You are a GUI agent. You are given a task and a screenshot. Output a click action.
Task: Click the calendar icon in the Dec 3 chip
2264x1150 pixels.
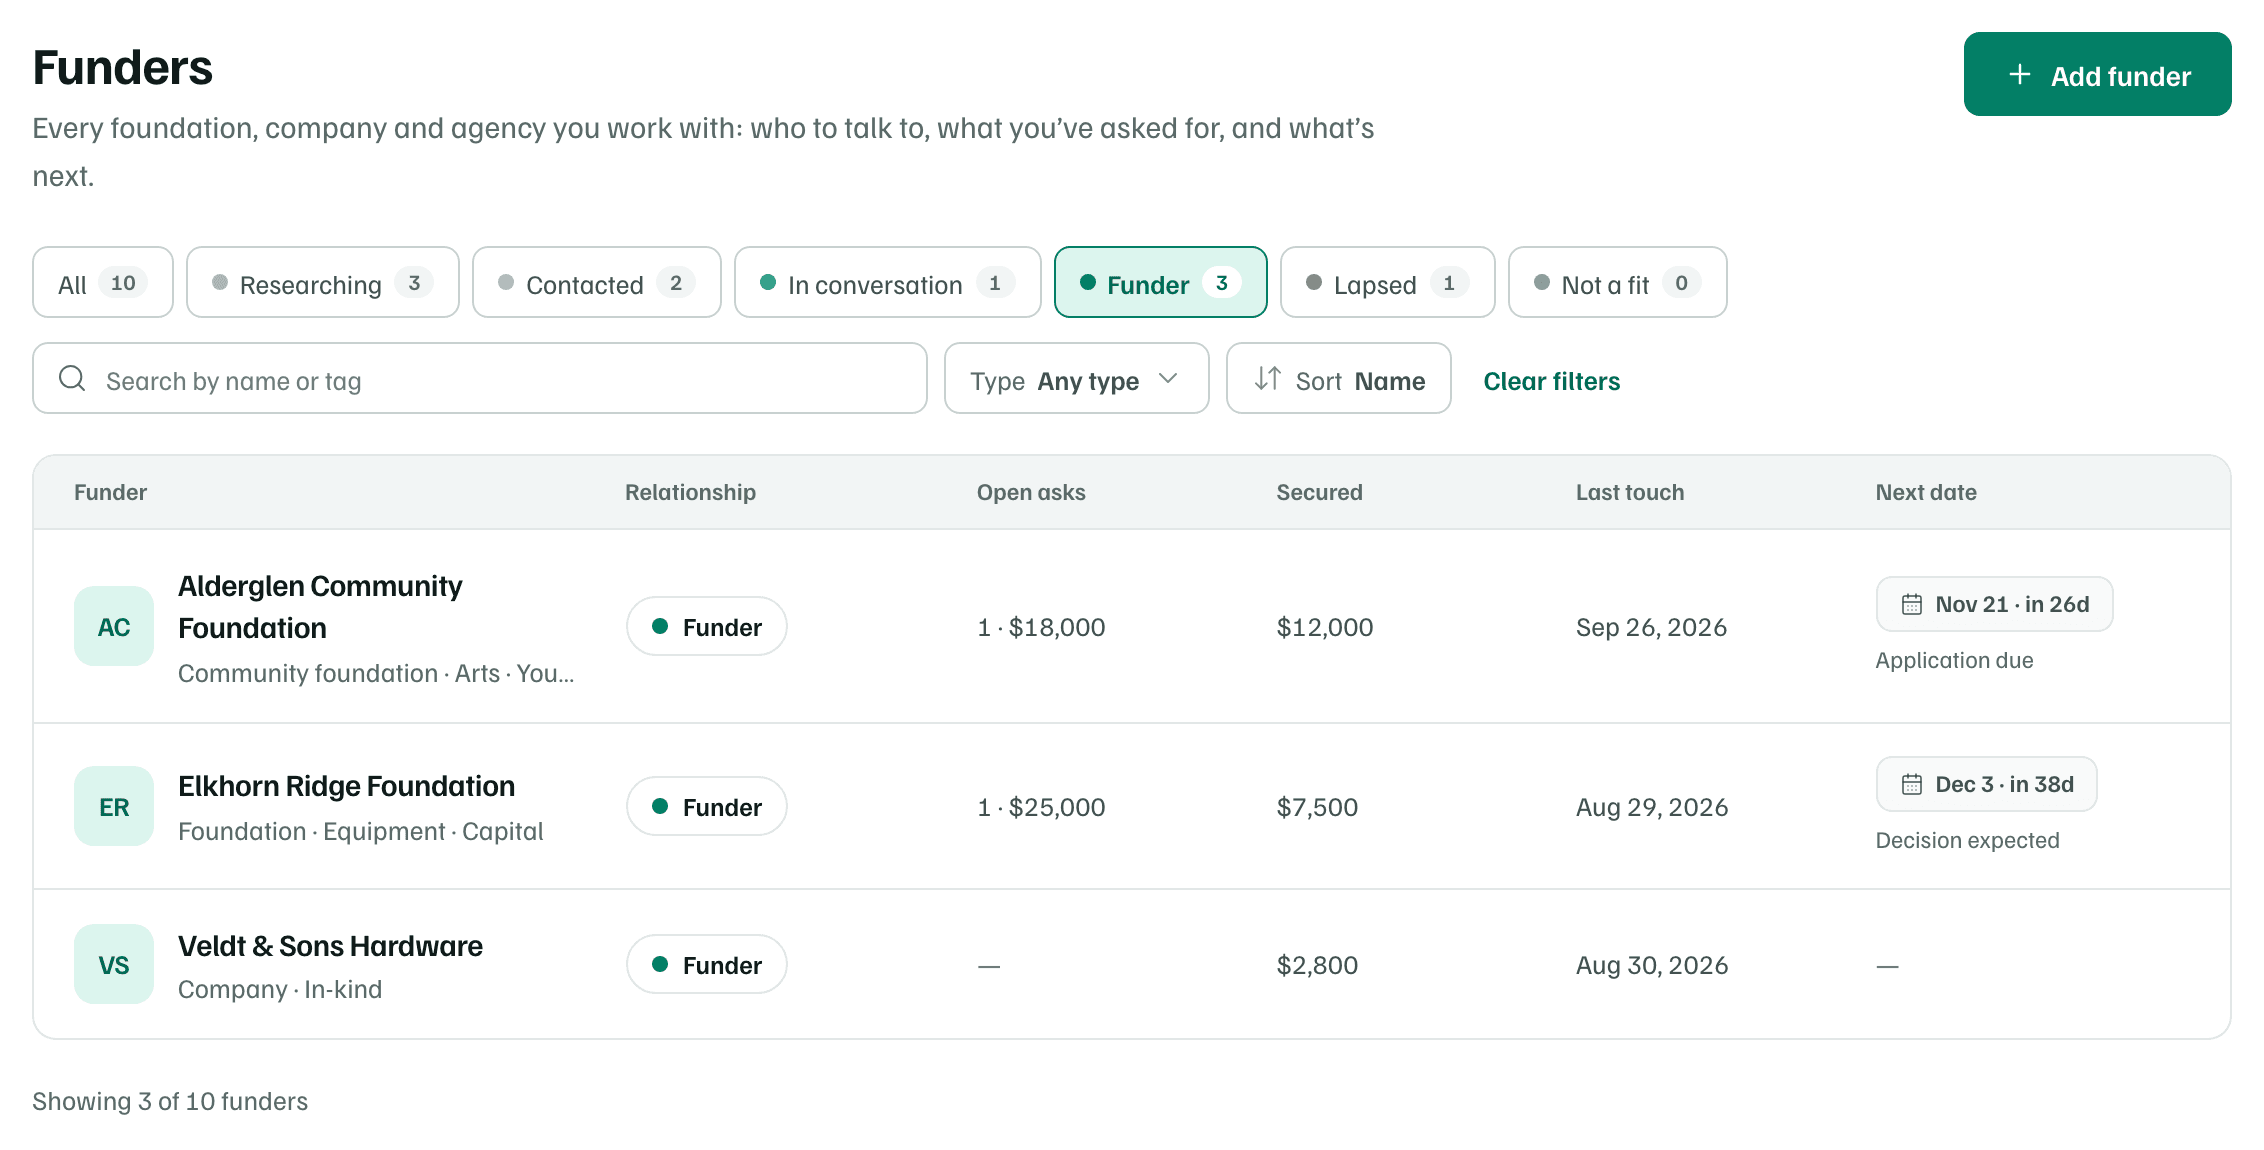pyautogui.click(x=1912, y=784)
